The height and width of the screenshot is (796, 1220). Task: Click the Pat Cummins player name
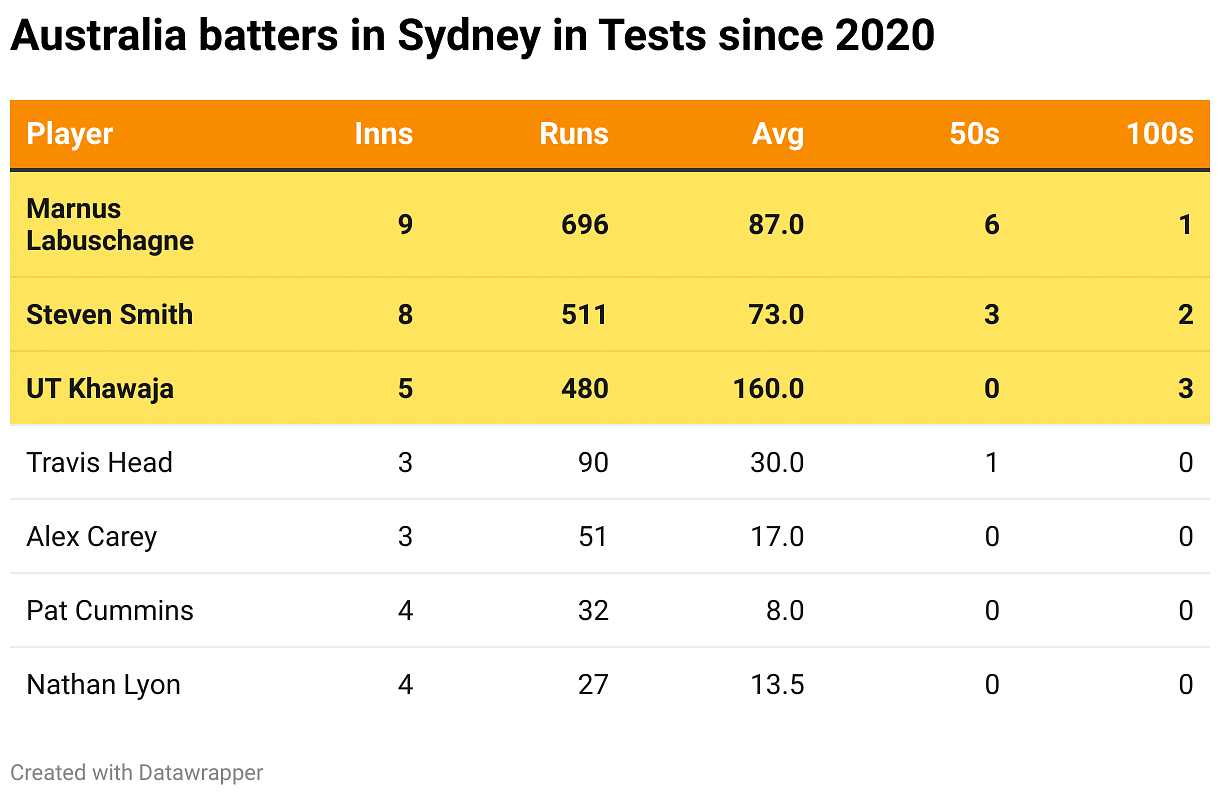tap(110, 610)
